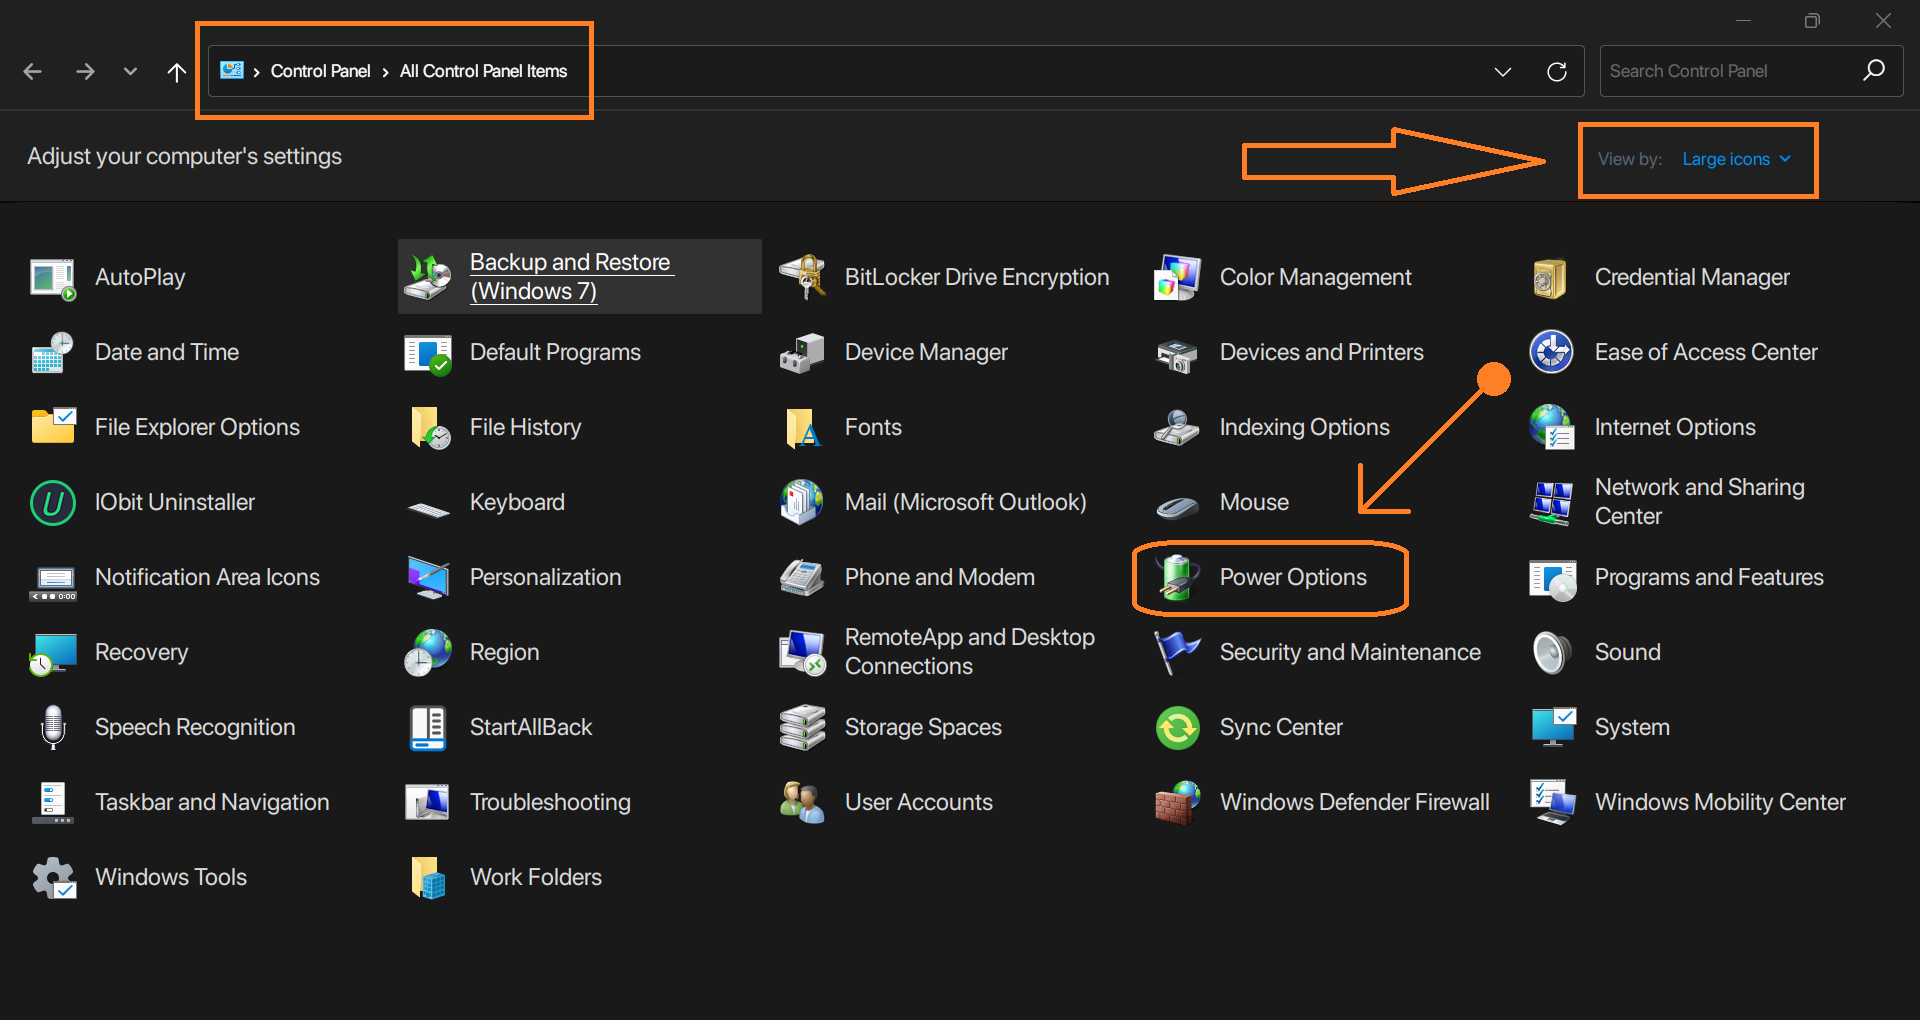This screenshot has width=1920, height=1020.
Task: Expand the address bar history dropdown
Action: click(1502, 71)
